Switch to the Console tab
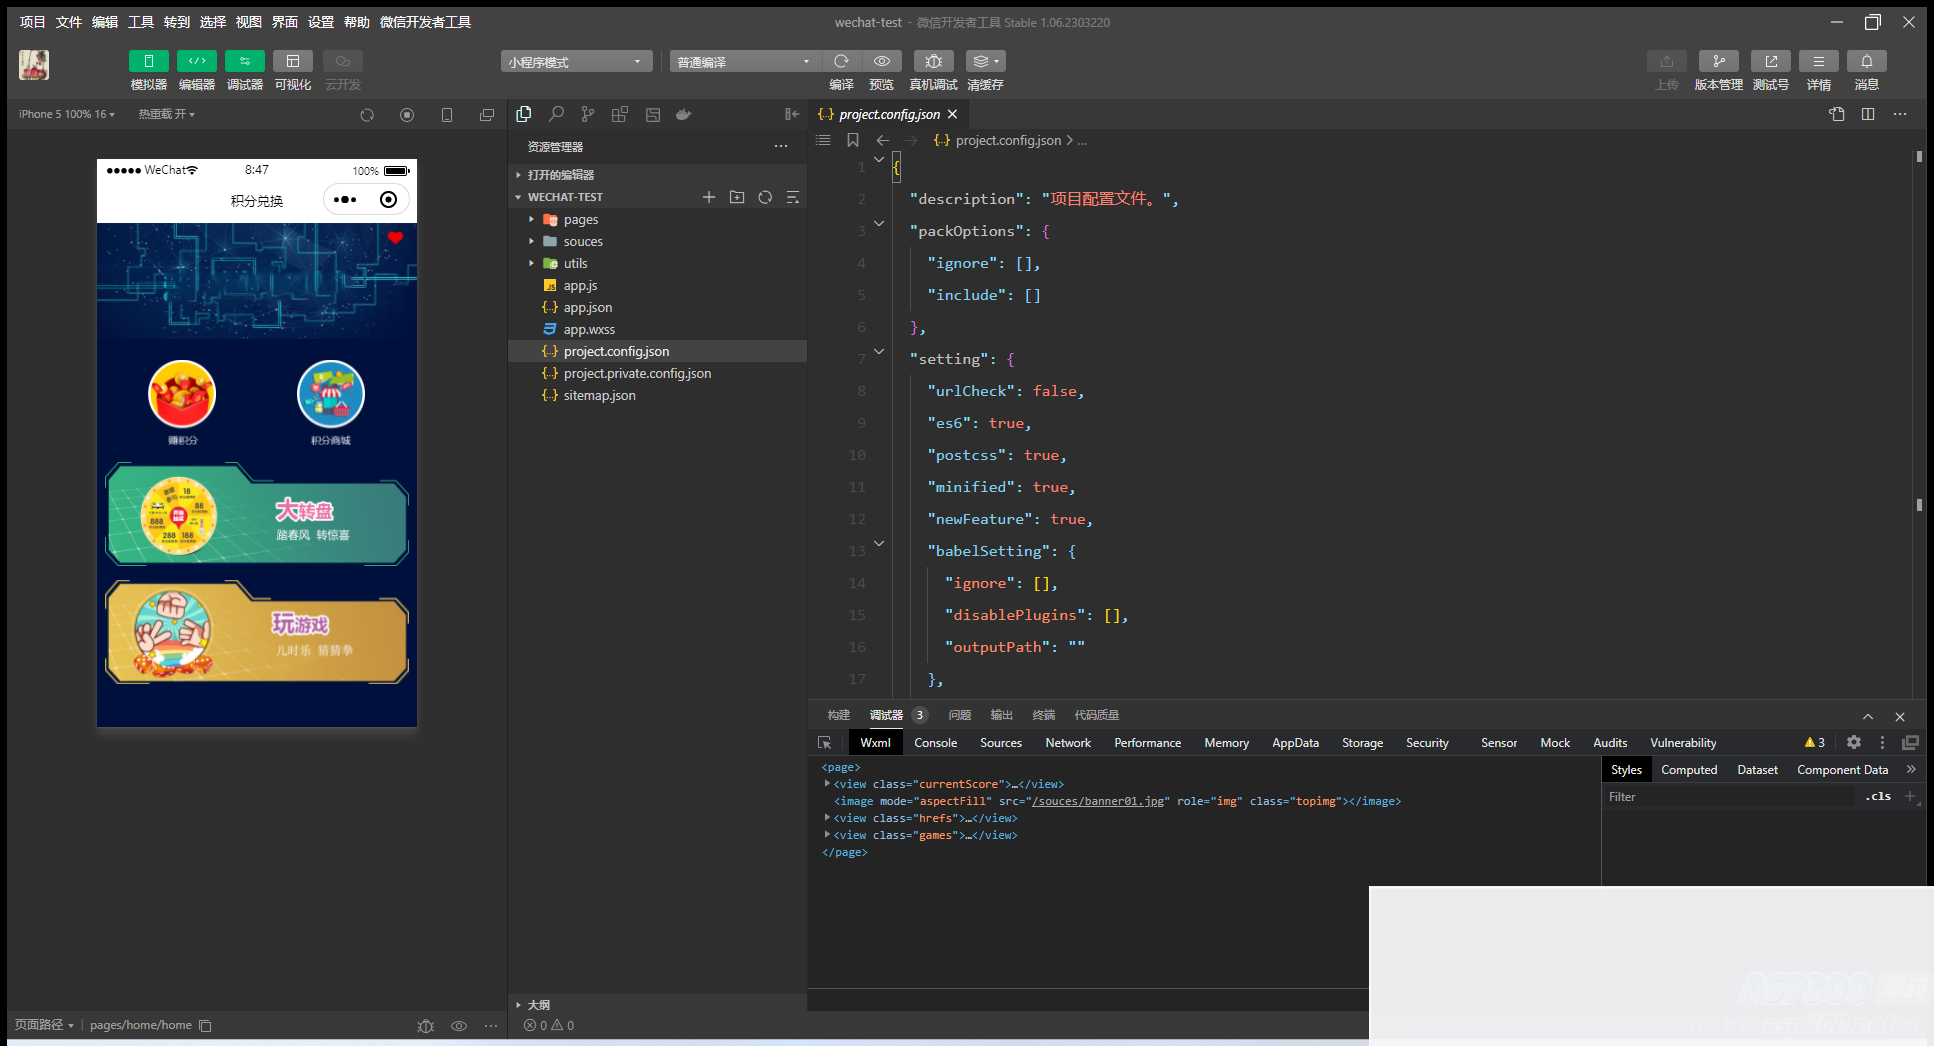 pos(935,742)
